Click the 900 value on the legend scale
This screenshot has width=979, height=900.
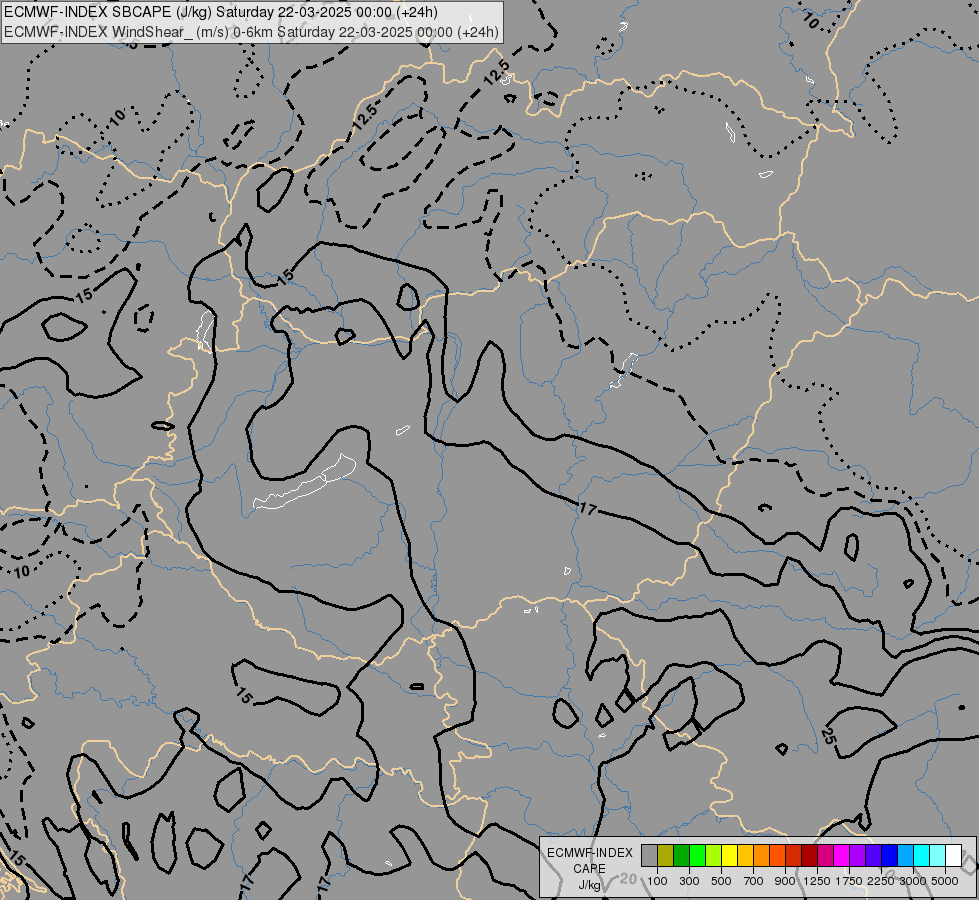point(785,881)
